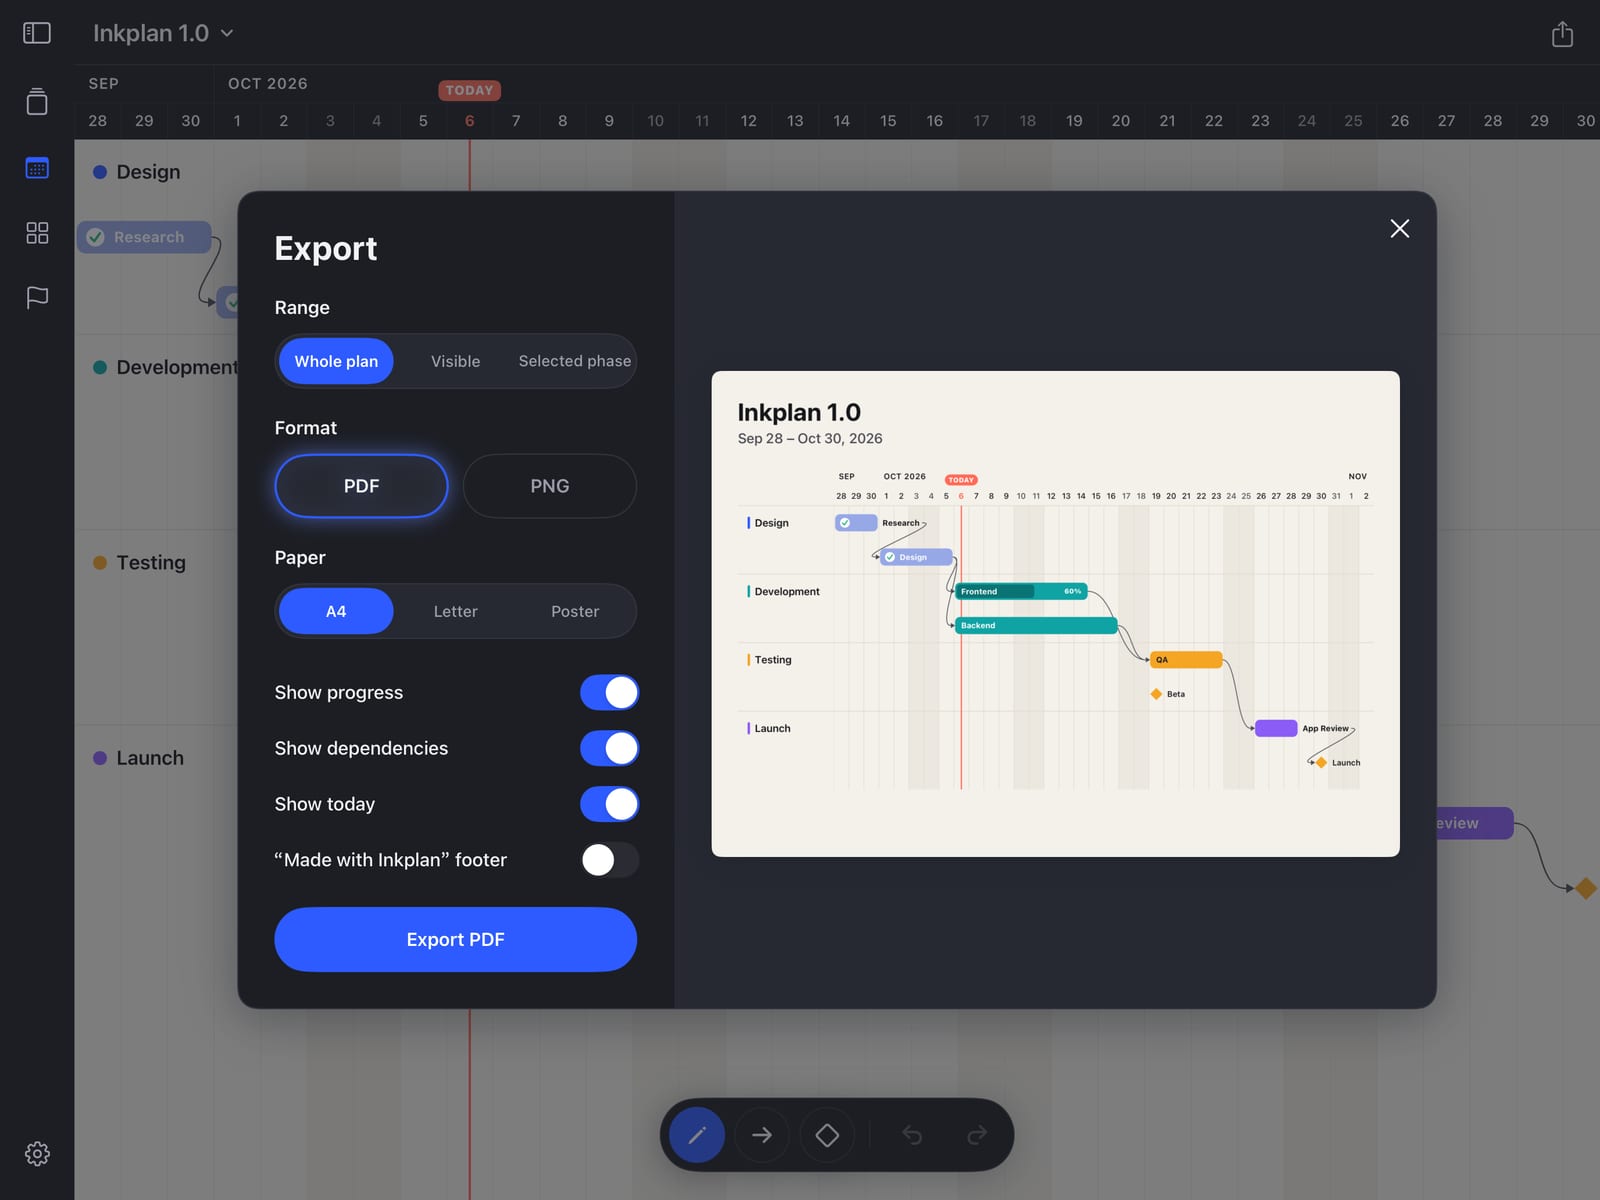
Task: Enable "Made with Inkplan" footer switch
Action: pyautogui.click(x=609, y=860)
